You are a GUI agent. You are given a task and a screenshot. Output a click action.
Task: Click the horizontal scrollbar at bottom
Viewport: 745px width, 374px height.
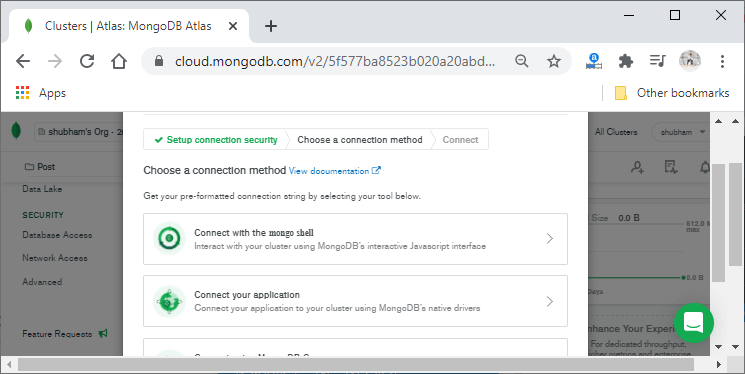coord(355,365)
